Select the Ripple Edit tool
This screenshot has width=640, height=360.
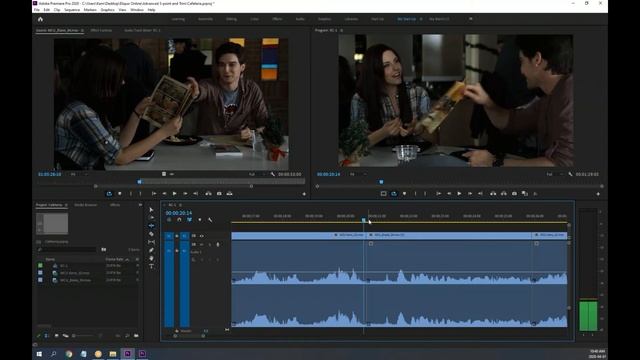(x=151, y=226)
